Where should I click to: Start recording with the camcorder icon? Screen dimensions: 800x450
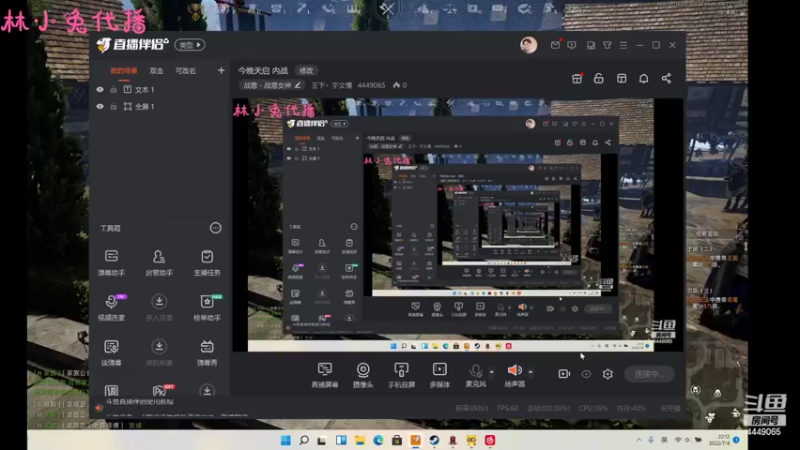[x=564, y=374]
